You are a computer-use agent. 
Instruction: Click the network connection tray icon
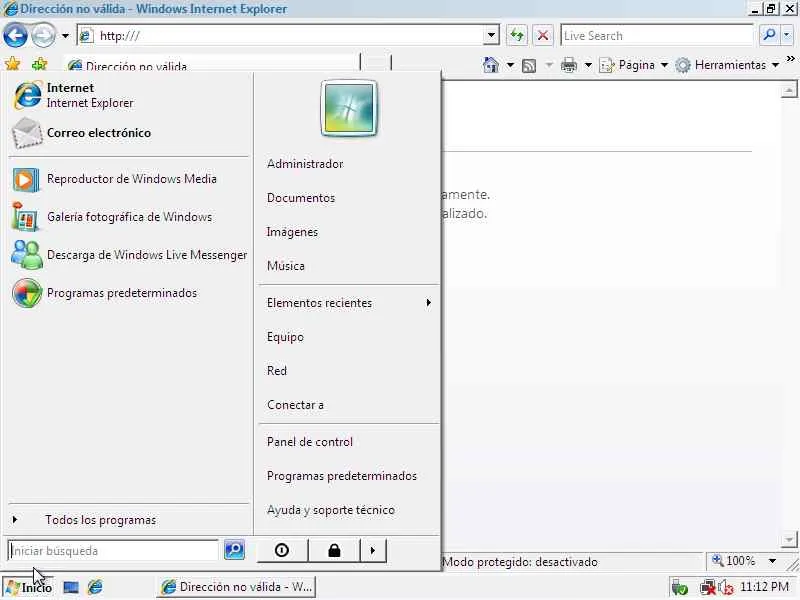tap(707, 588)
